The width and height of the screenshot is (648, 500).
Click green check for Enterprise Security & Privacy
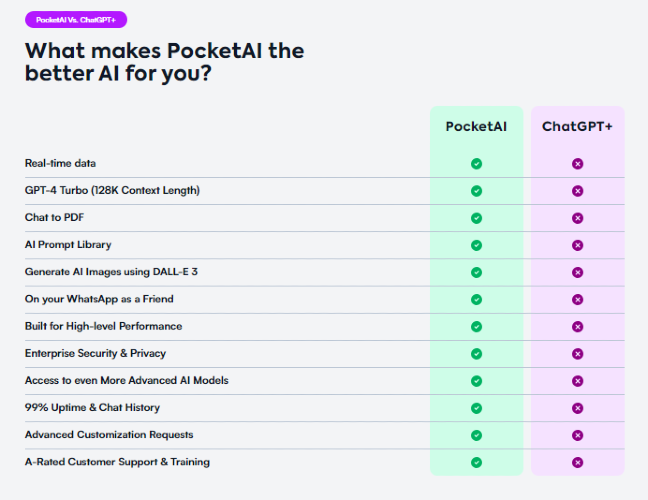pyautogui.click(x=476, y=354)
